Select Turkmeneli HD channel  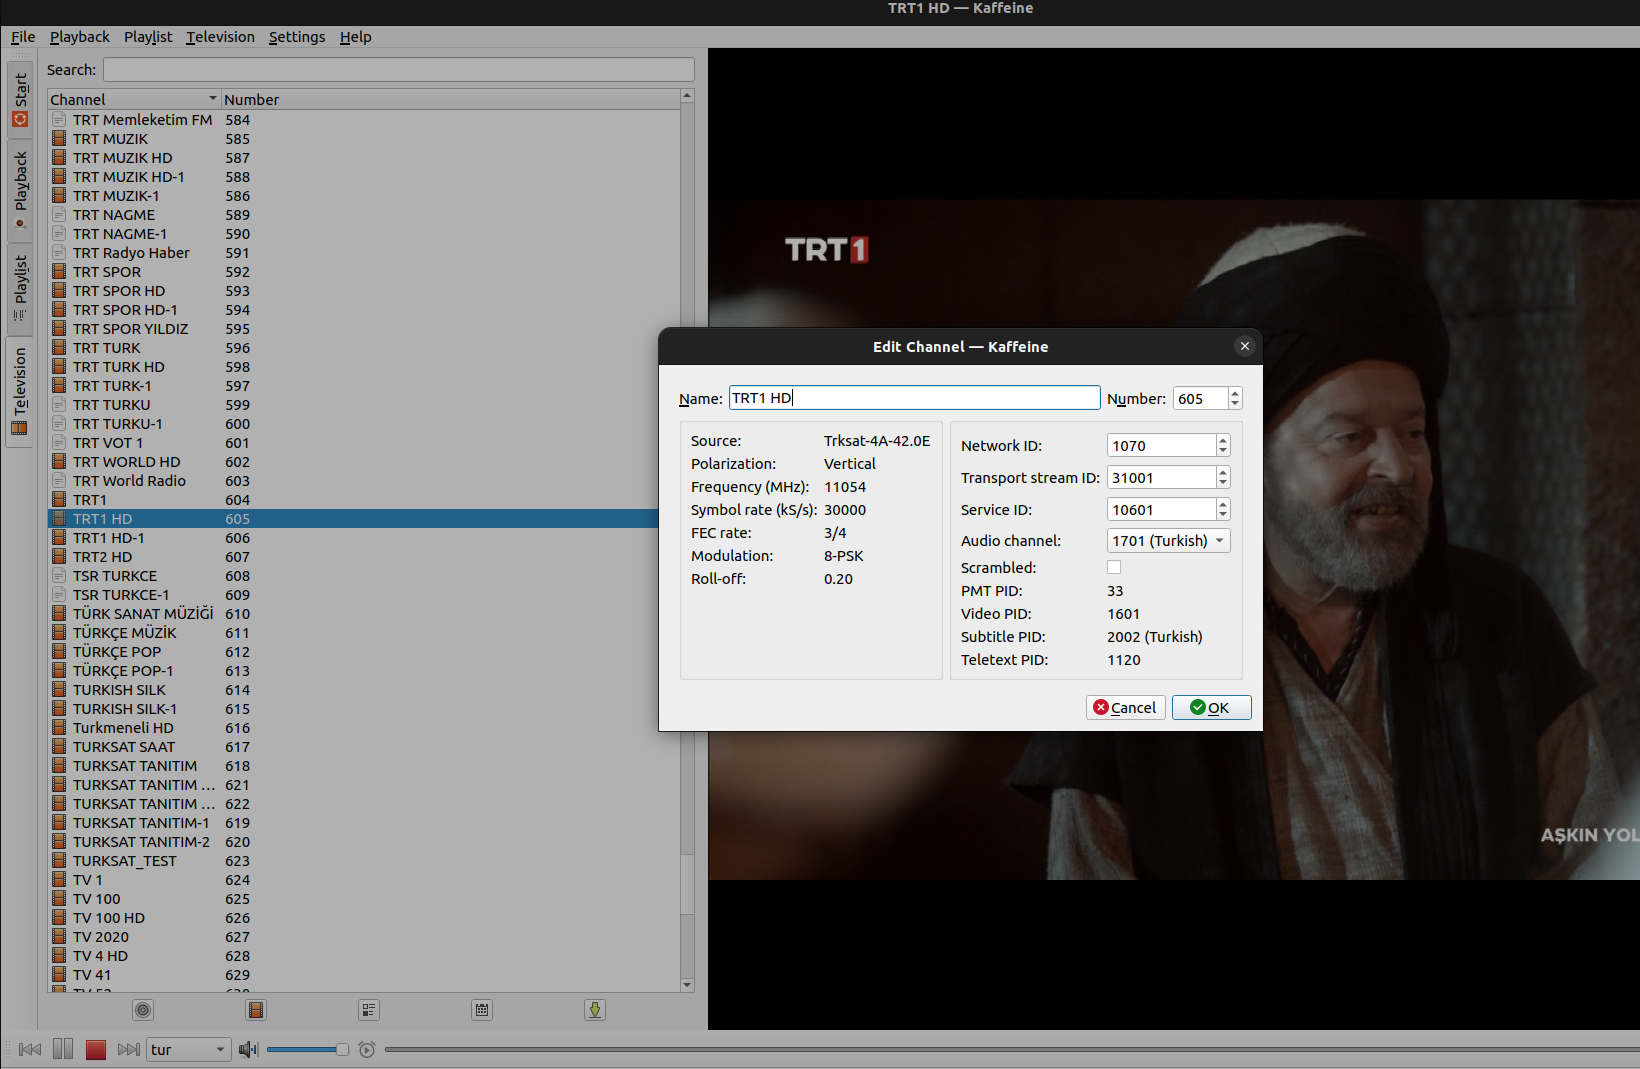point(364,728)
